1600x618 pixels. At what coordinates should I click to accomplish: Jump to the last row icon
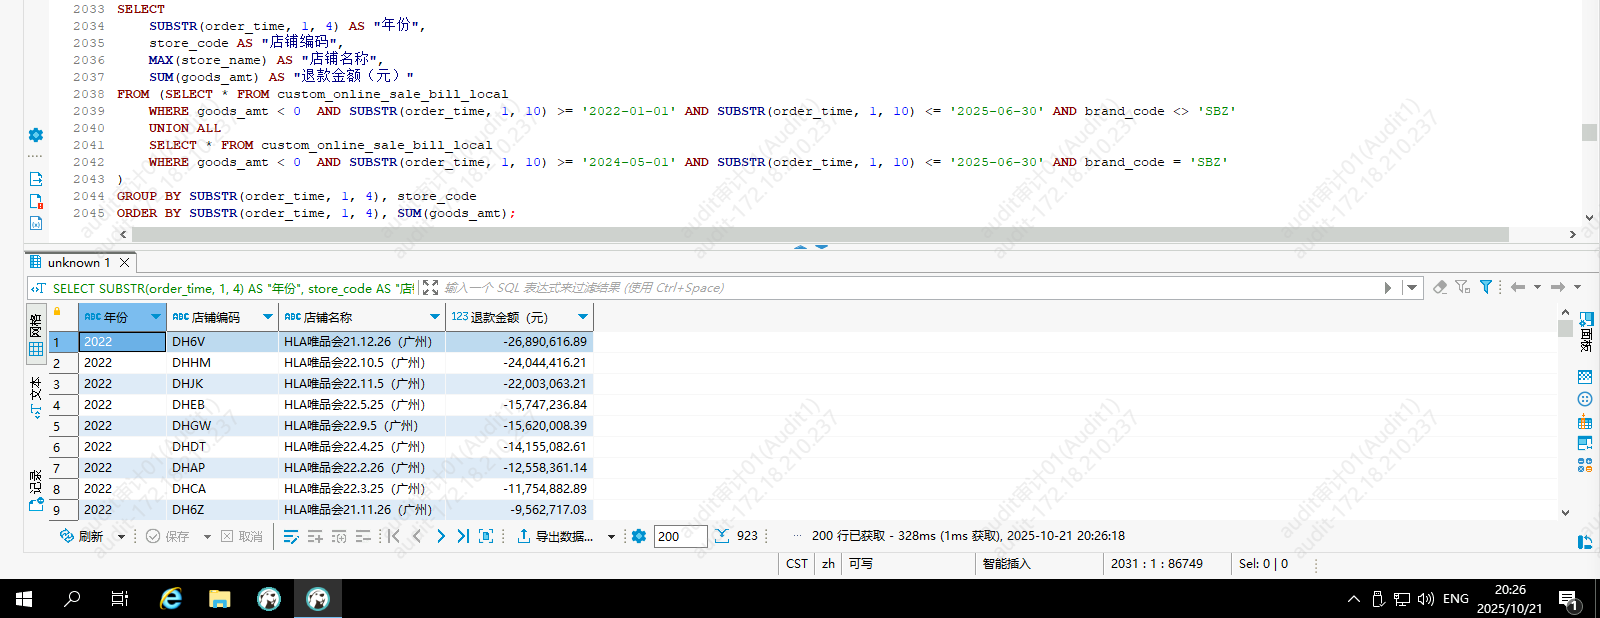coord(463,536)
